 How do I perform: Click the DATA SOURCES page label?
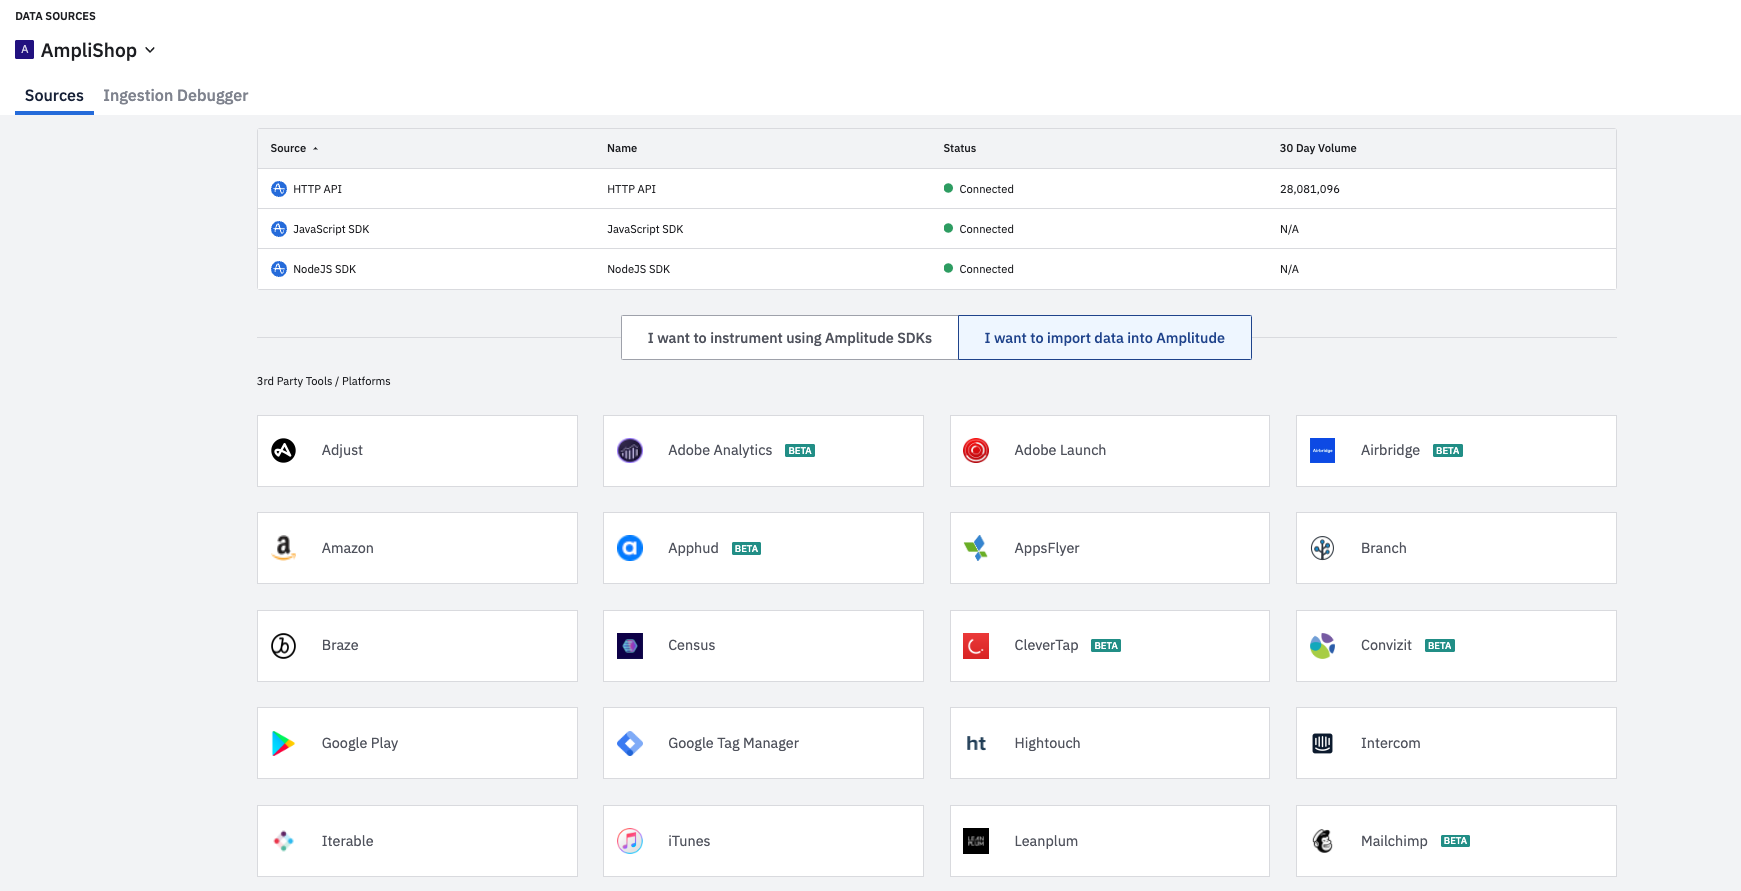click(x=56, y=16)
